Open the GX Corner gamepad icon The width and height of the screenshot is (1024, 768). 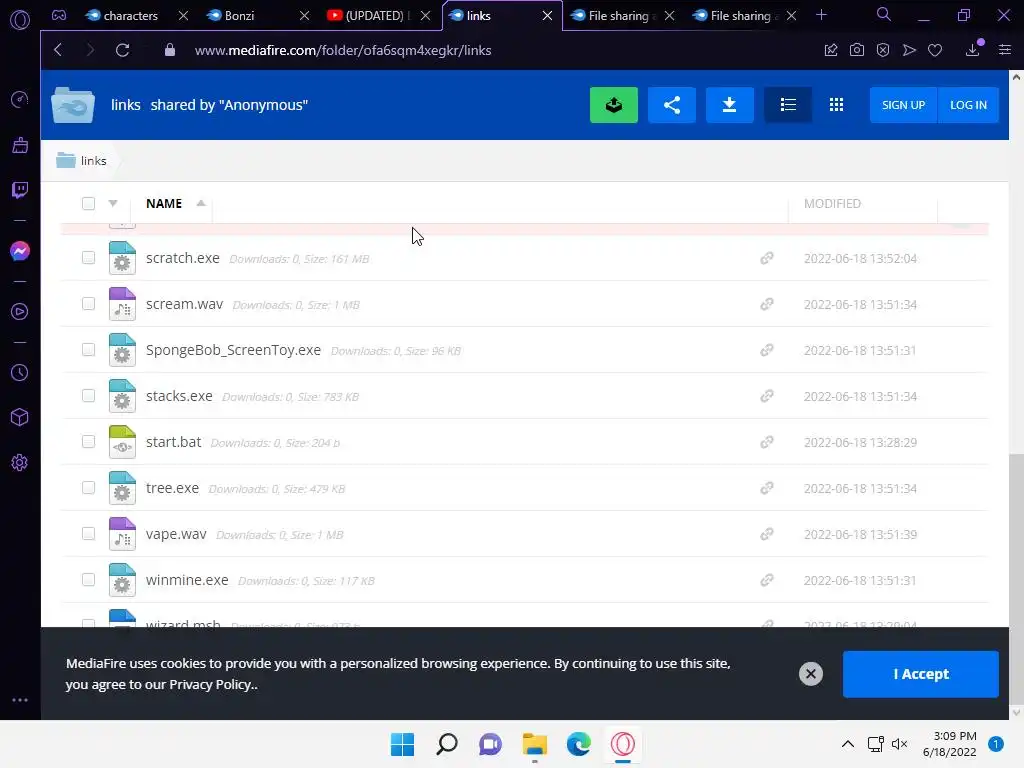[x=59, y=15]
